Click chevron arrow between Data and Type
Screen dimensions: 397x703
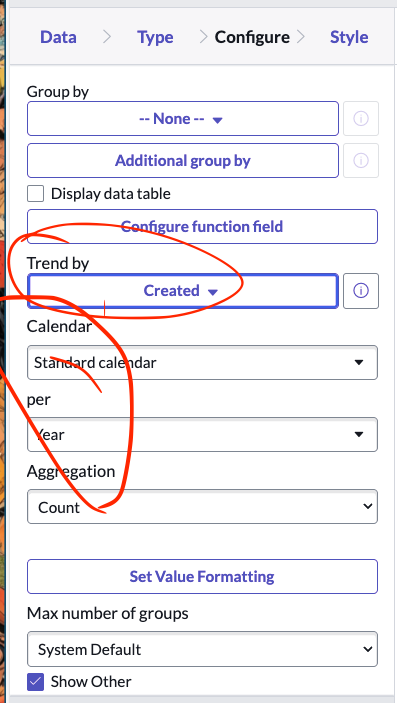(107, 37)
